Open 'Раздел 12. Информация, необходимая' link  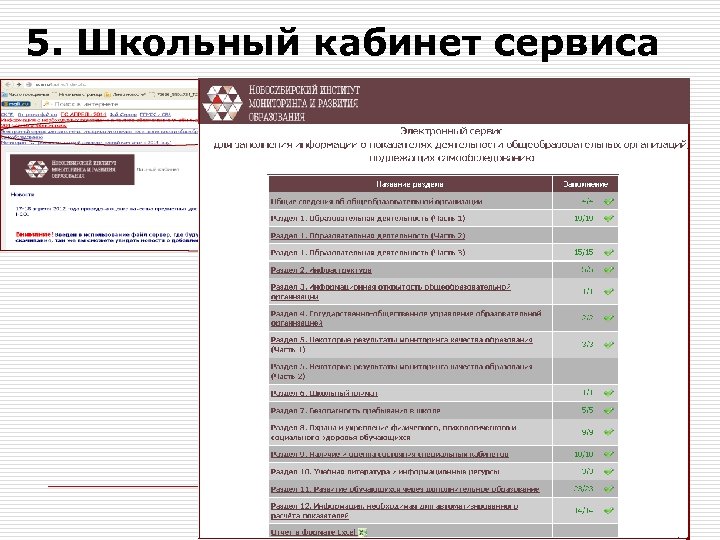[394, 511]
